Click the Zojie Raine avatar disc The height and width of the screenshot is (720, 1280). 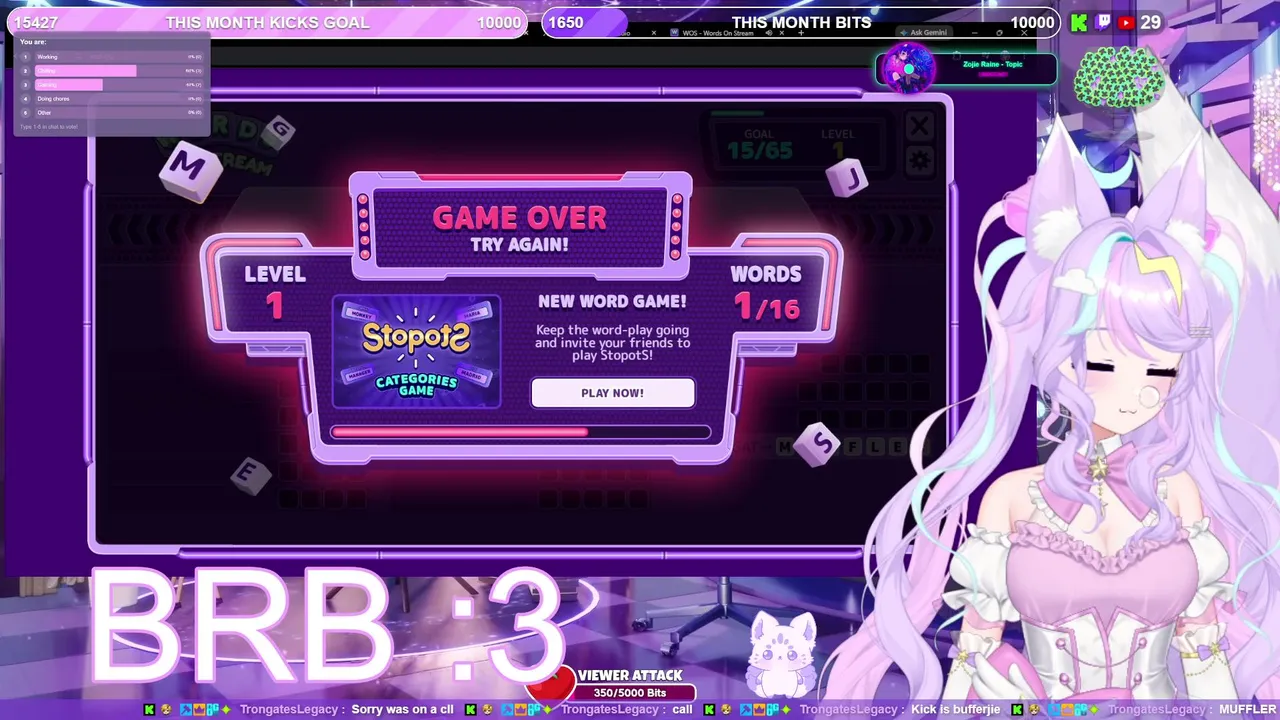(x=907, y=70)
